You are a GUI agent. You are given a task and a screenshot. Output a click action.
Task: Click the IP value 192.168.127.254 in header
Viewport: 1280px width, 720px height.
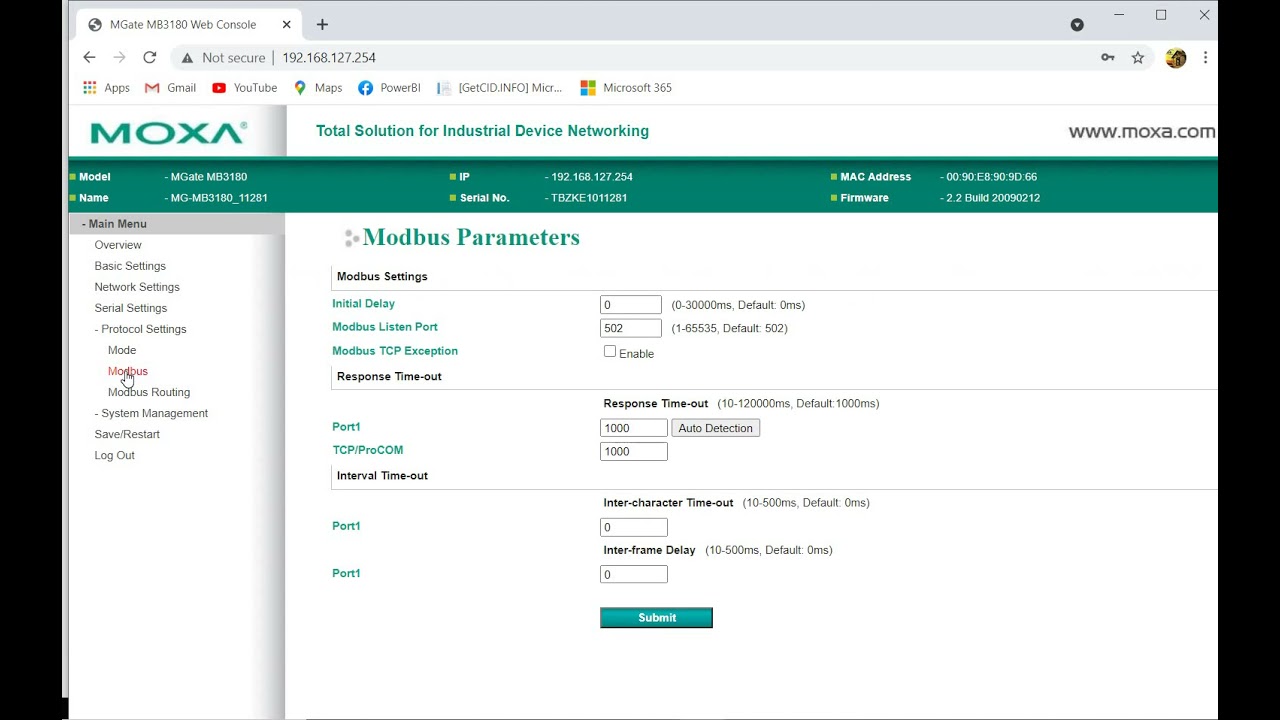click(592, 177)
